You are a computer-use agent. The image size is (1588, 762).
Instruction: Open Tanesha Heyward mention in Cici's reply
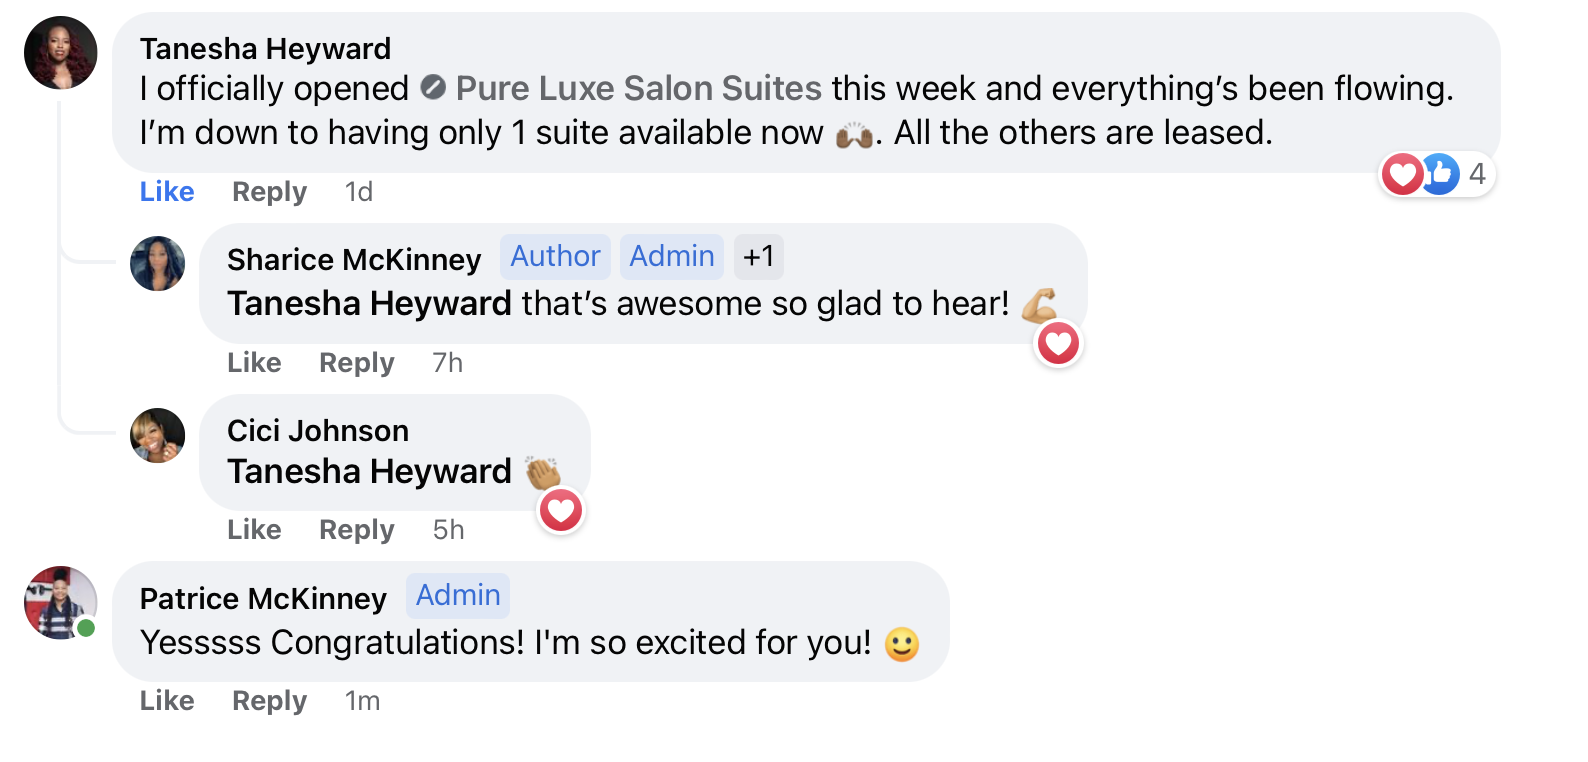point(369,472)
